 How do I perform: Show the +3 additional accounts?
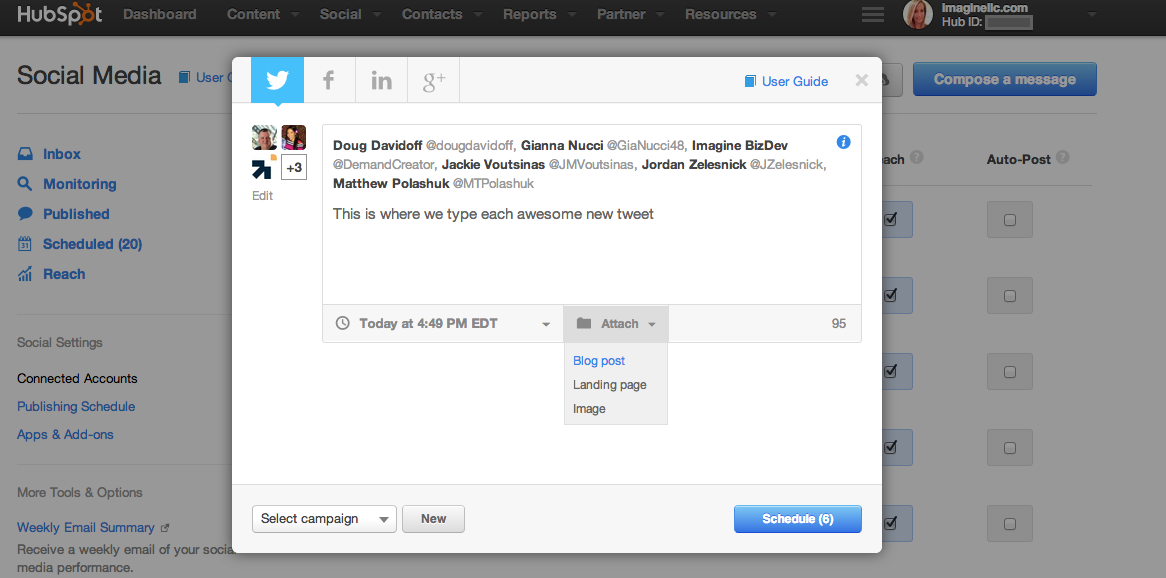pyautogui.click(x=294, y=167)
